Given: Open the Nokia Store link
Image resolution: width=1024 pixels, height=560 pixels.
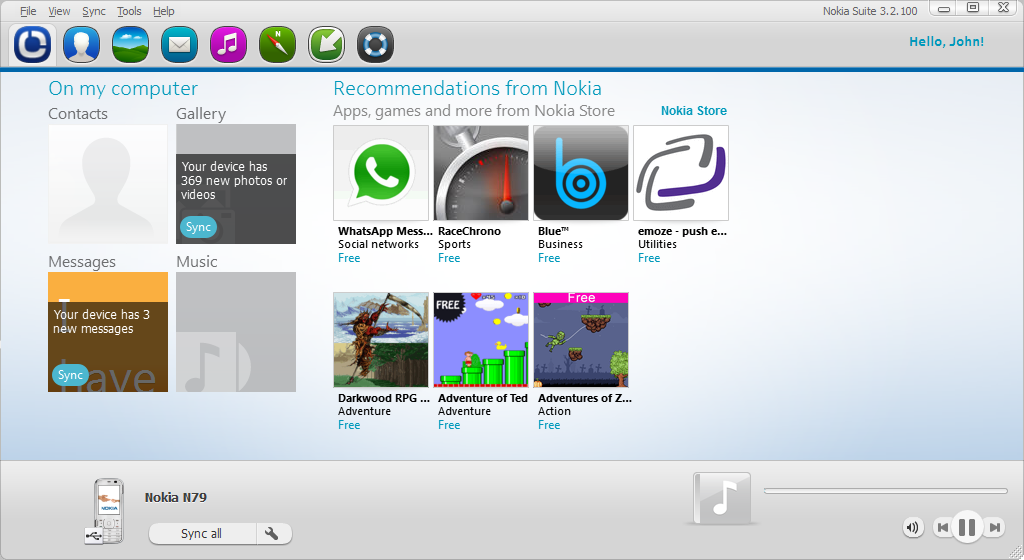Looking at the screenshot, I should [693, 111].
